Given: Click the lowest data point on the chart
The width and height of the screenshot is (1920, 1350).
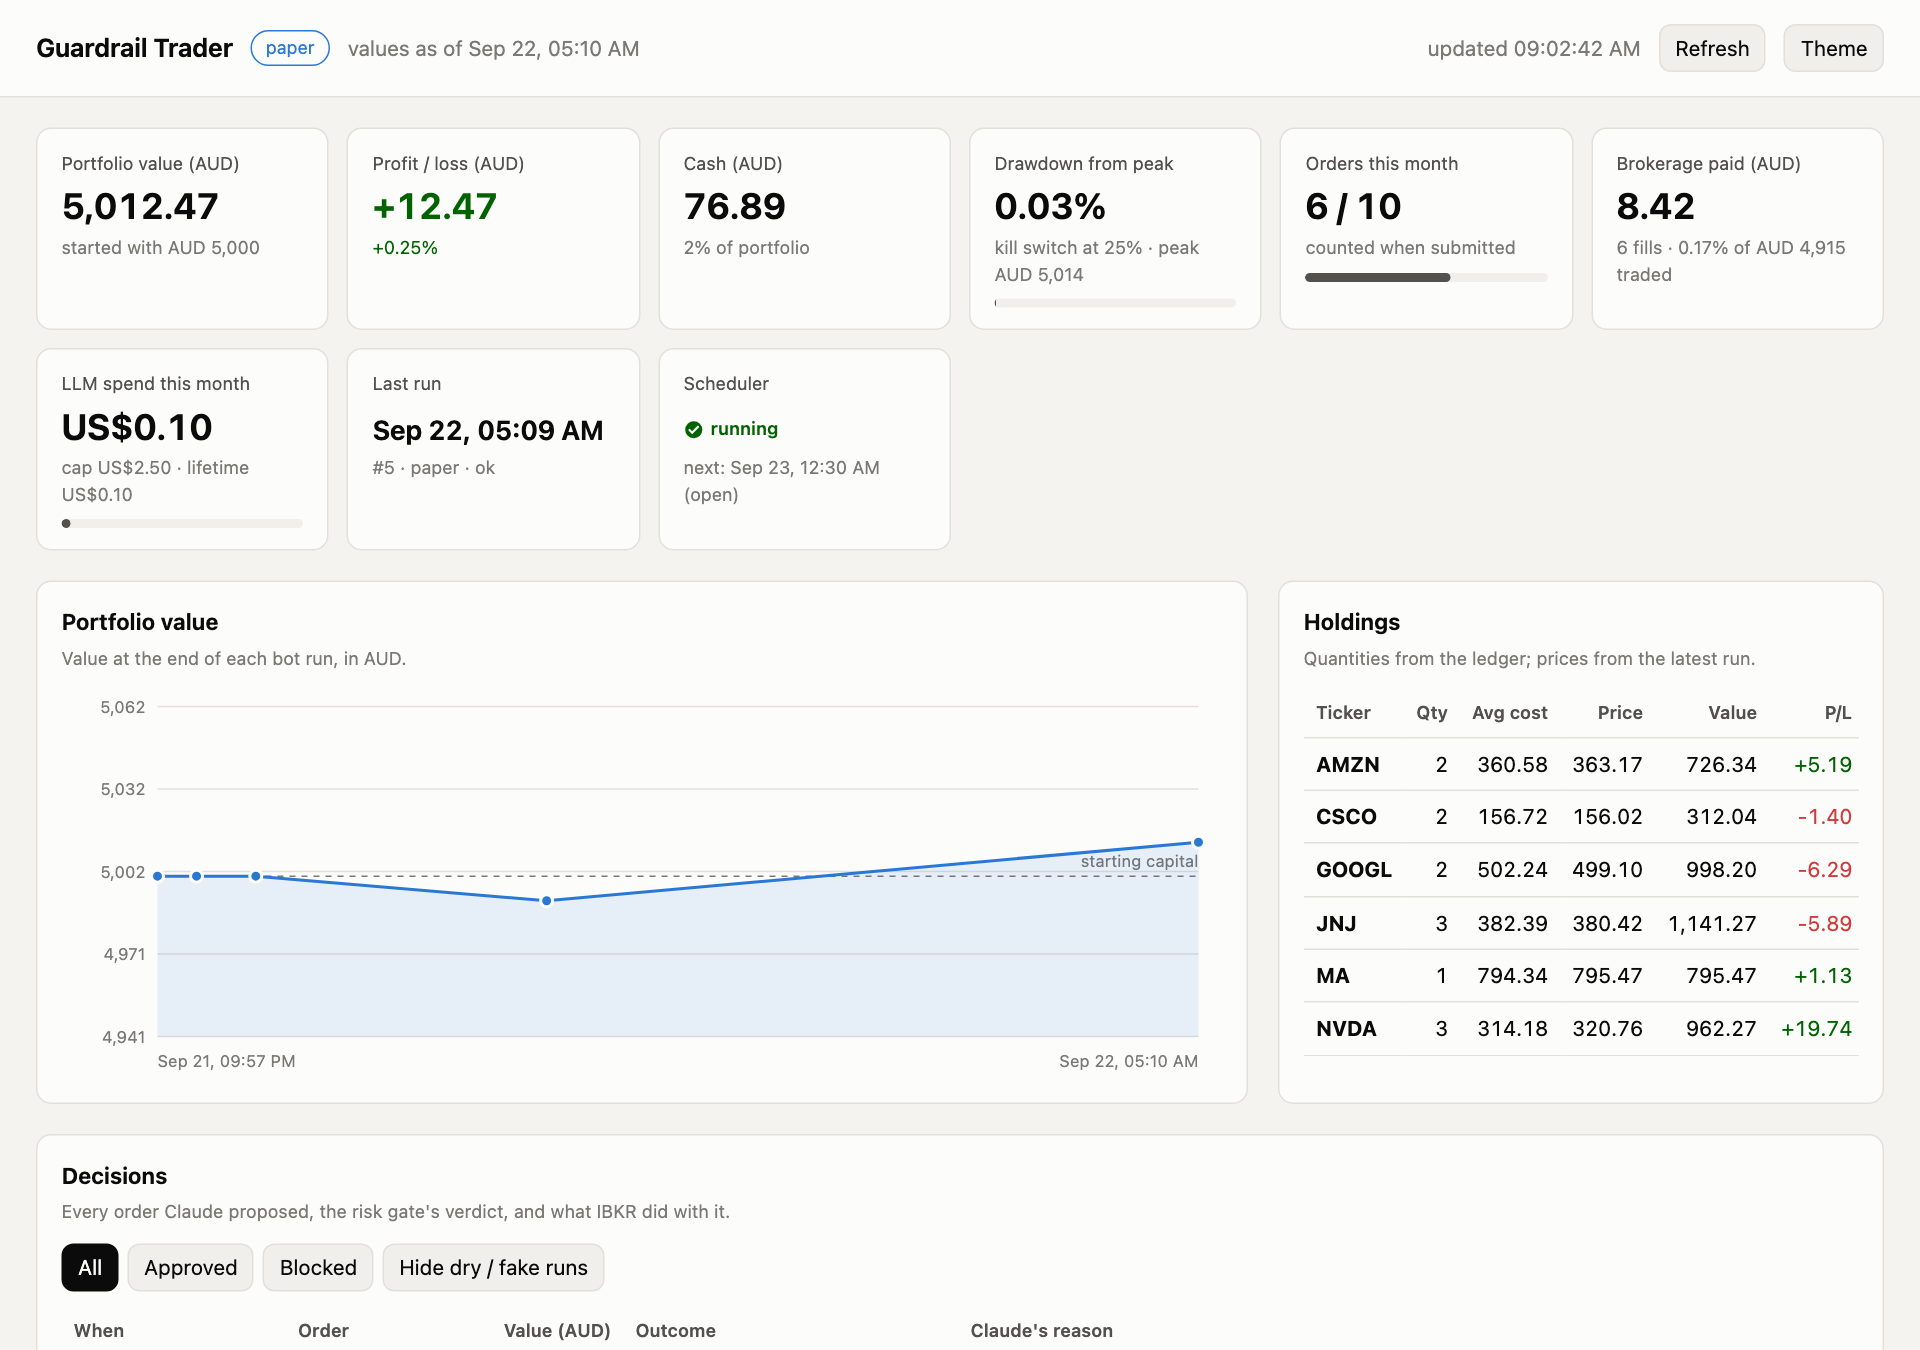Looking at the screenshot, I should (x=546, y=901).
